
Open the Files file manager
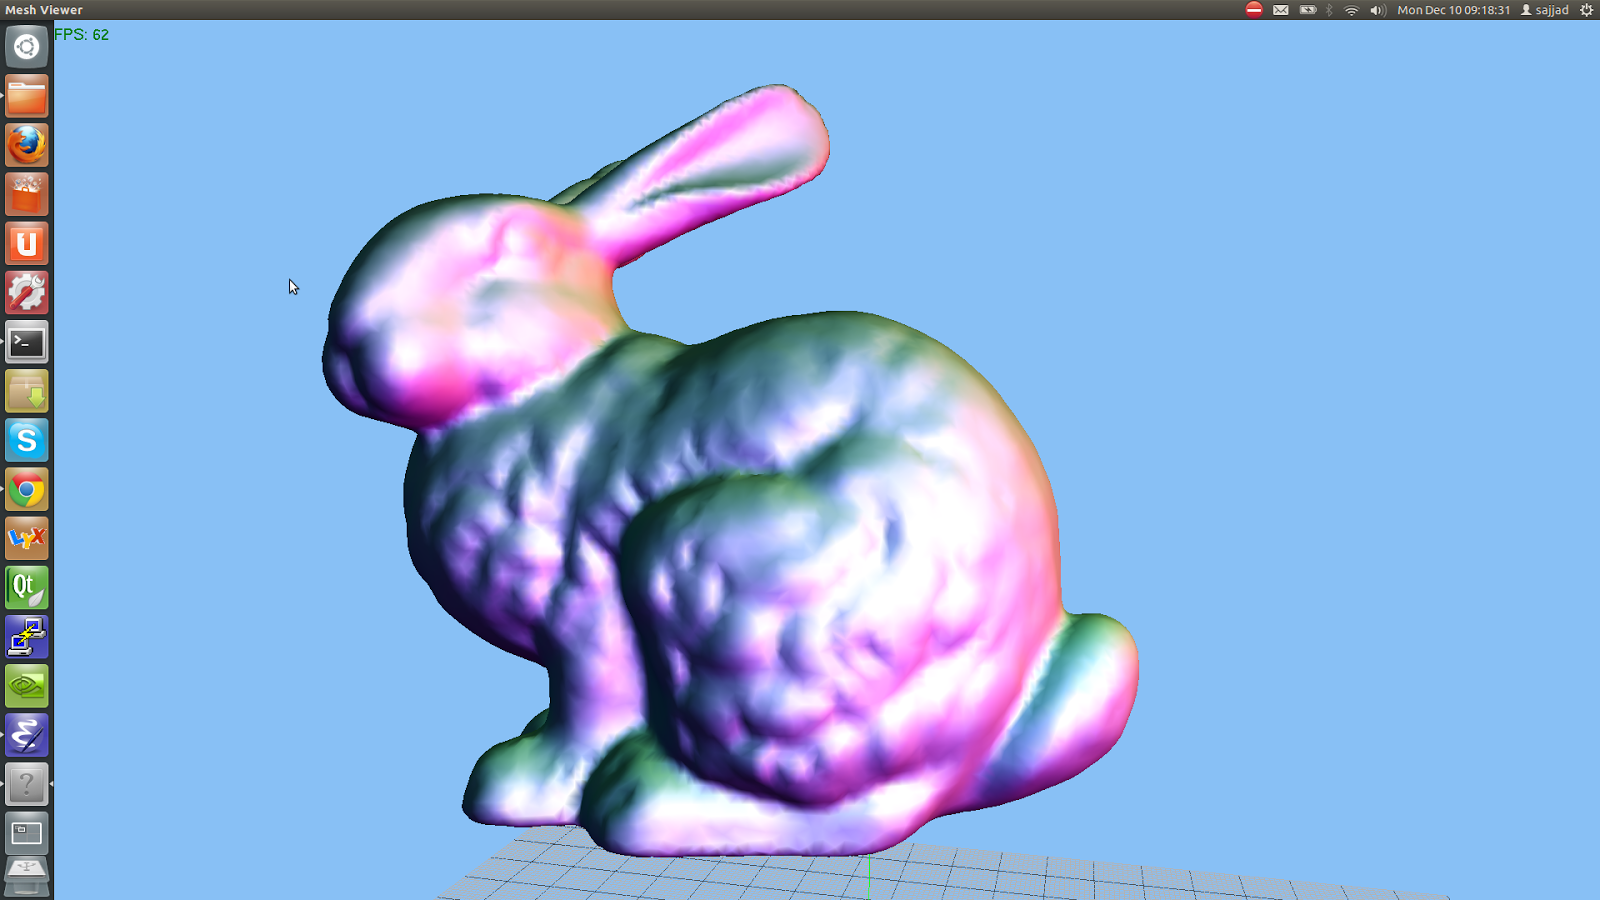click(26, 96)
